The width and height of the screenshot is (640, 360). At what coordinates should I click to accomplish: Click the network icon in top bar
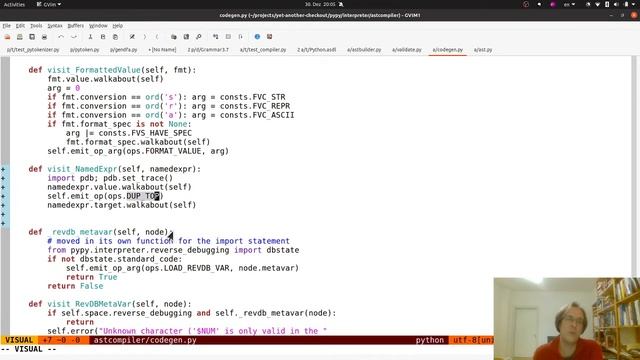point(598,4)
